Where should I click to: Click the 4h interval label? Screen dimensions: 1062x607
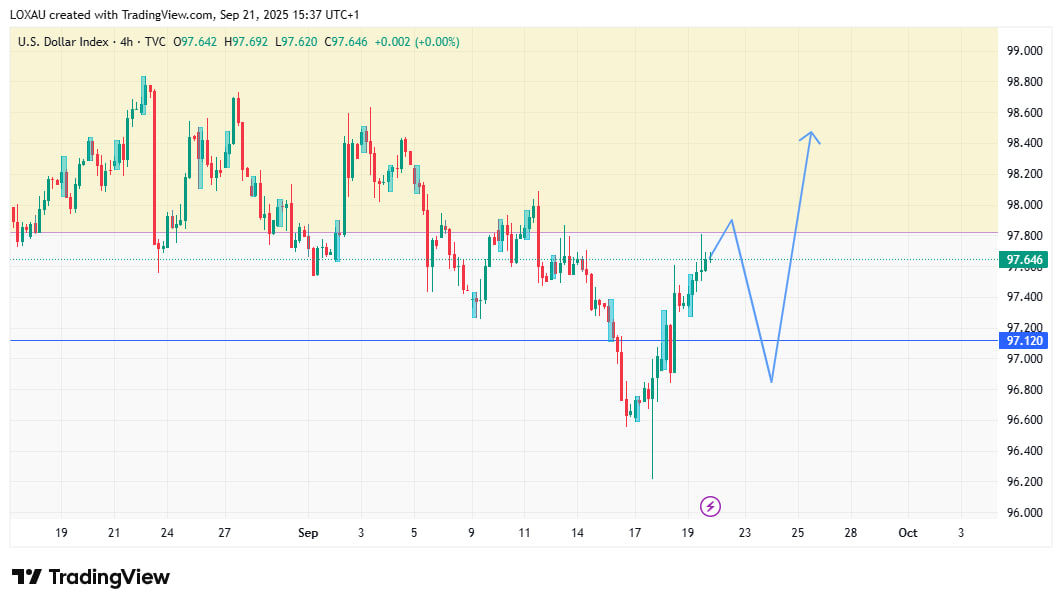pyautogui.click(x=123, y=42)
